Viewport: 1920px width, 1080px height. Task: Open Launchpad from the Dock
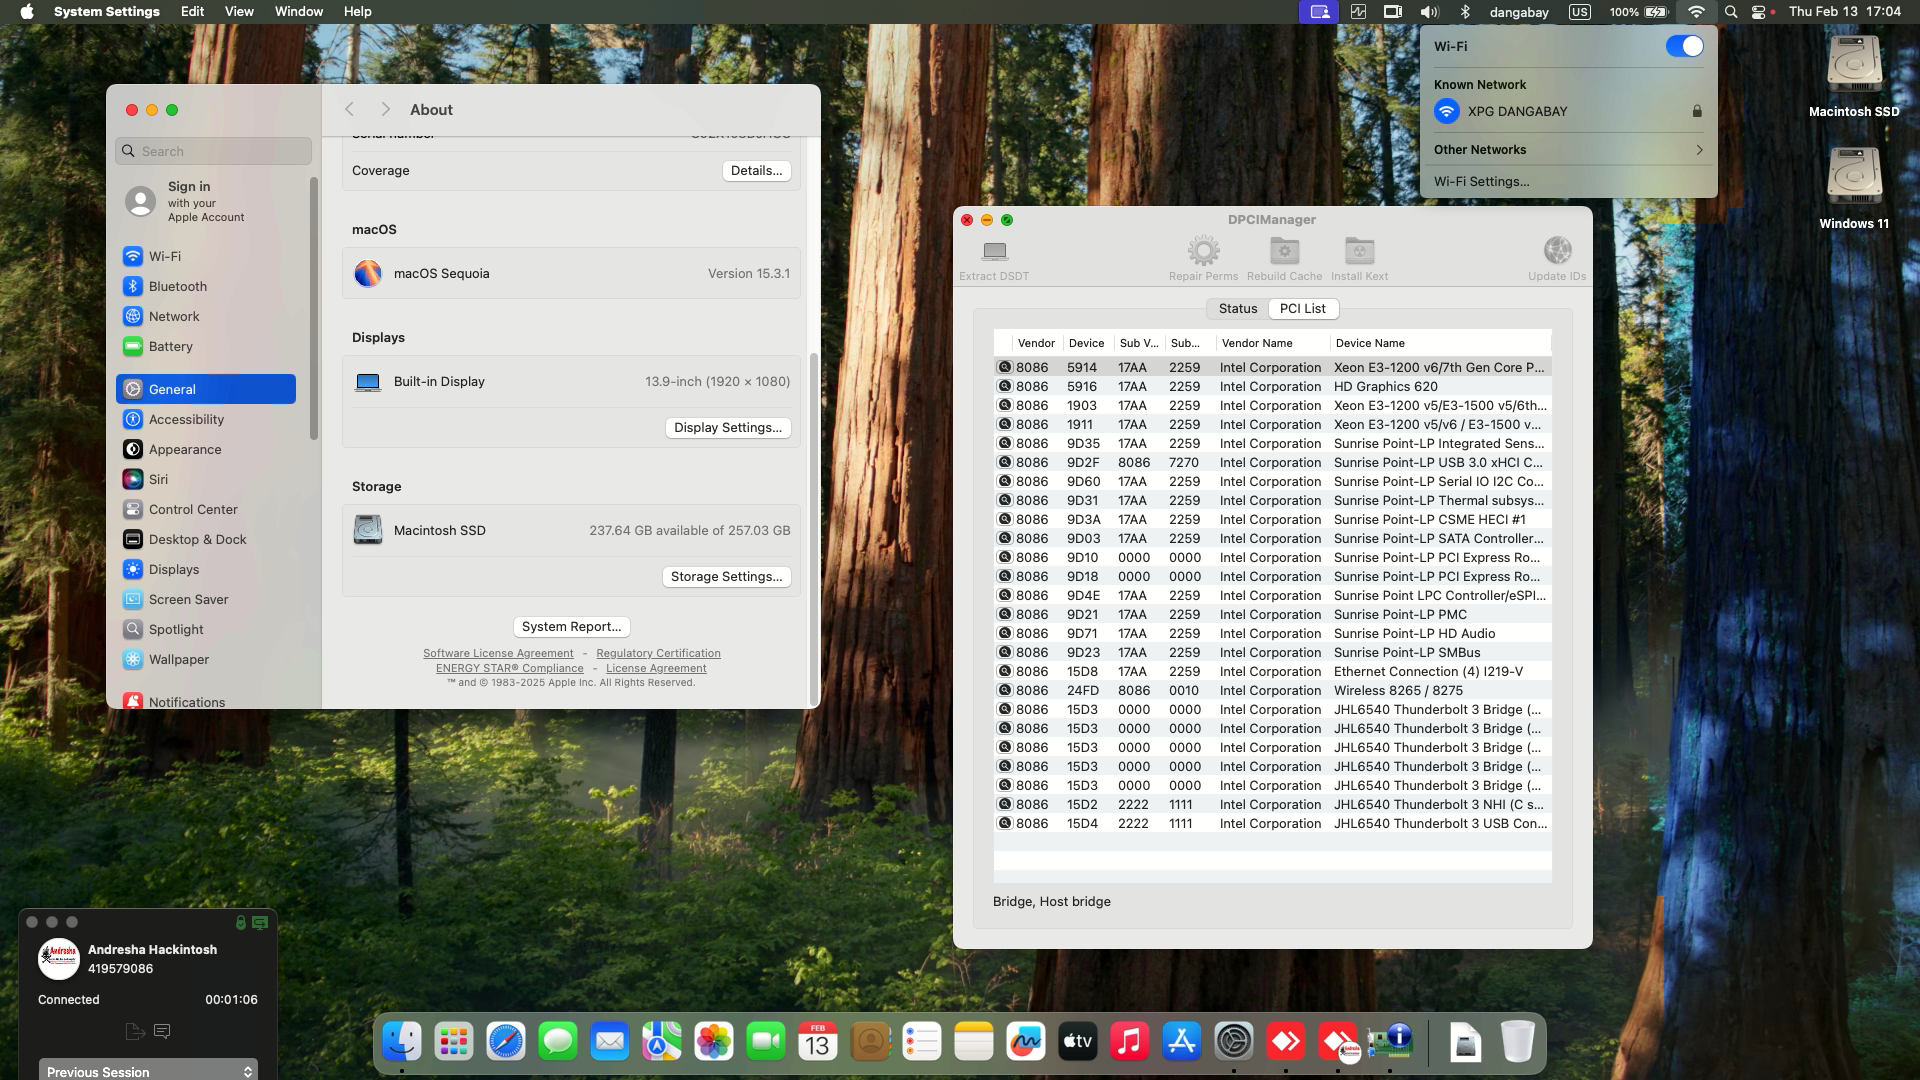point(454,1042)
